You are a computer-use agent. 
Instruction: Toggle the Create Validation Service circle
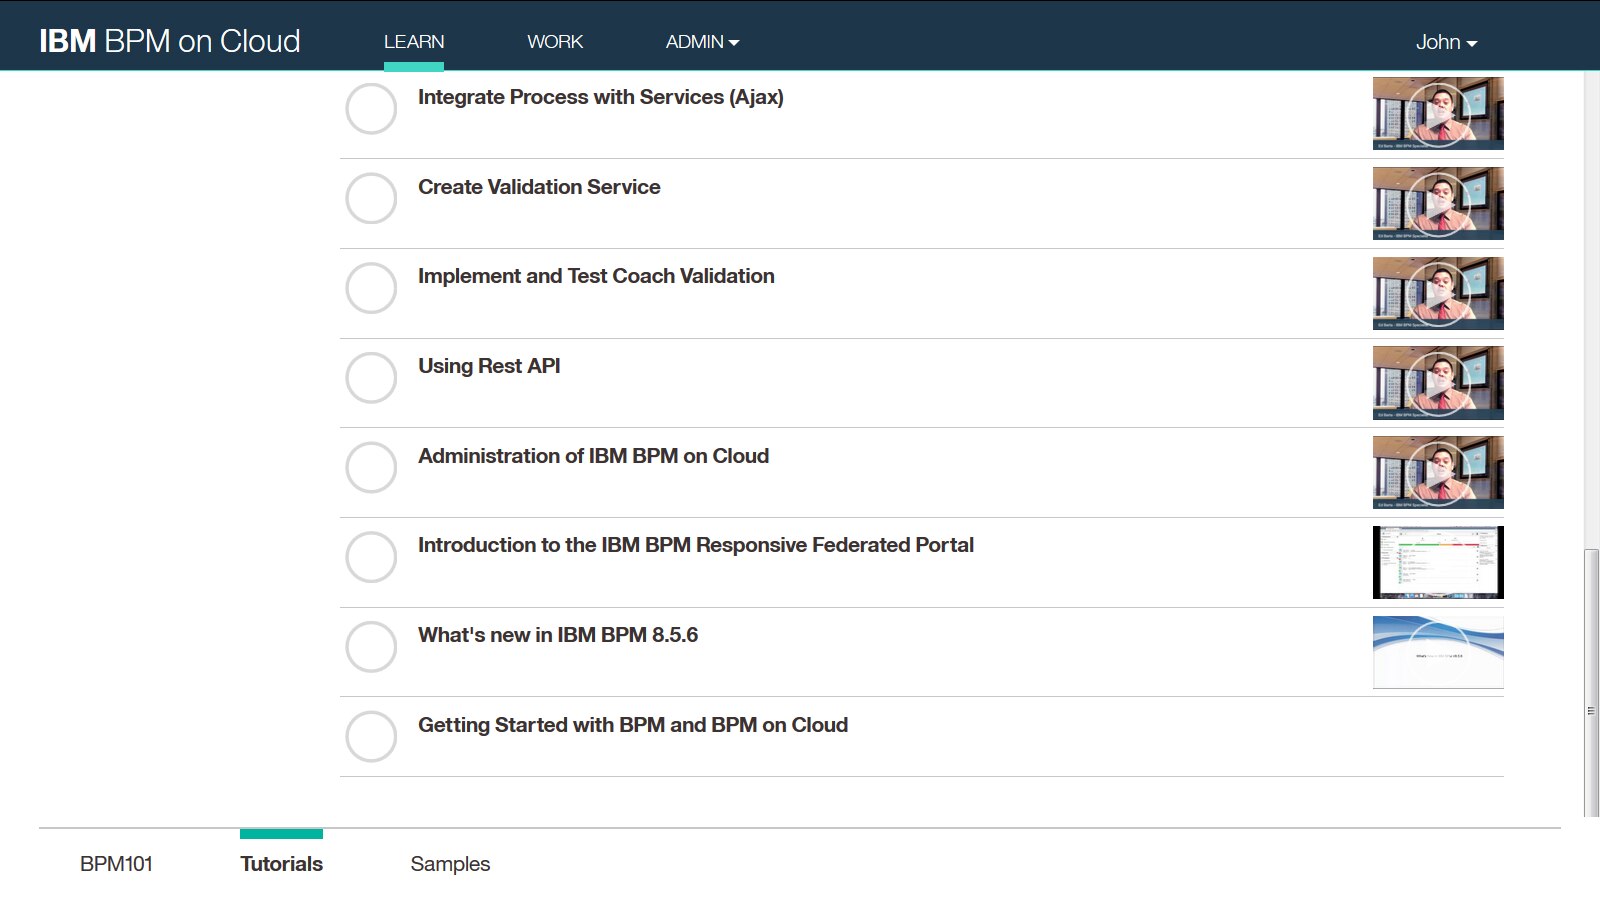tap(371, 198)
